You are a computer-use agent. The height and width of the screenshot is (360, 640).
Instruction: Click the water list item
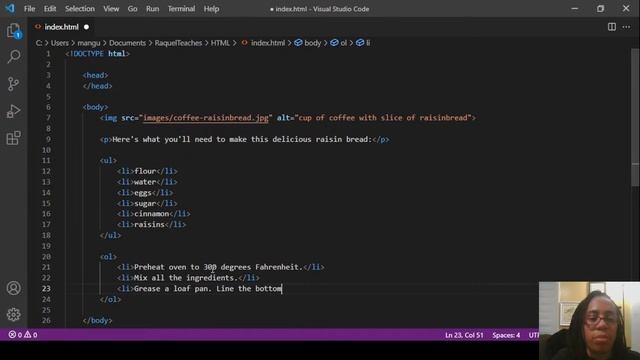(x=147, y=182)
